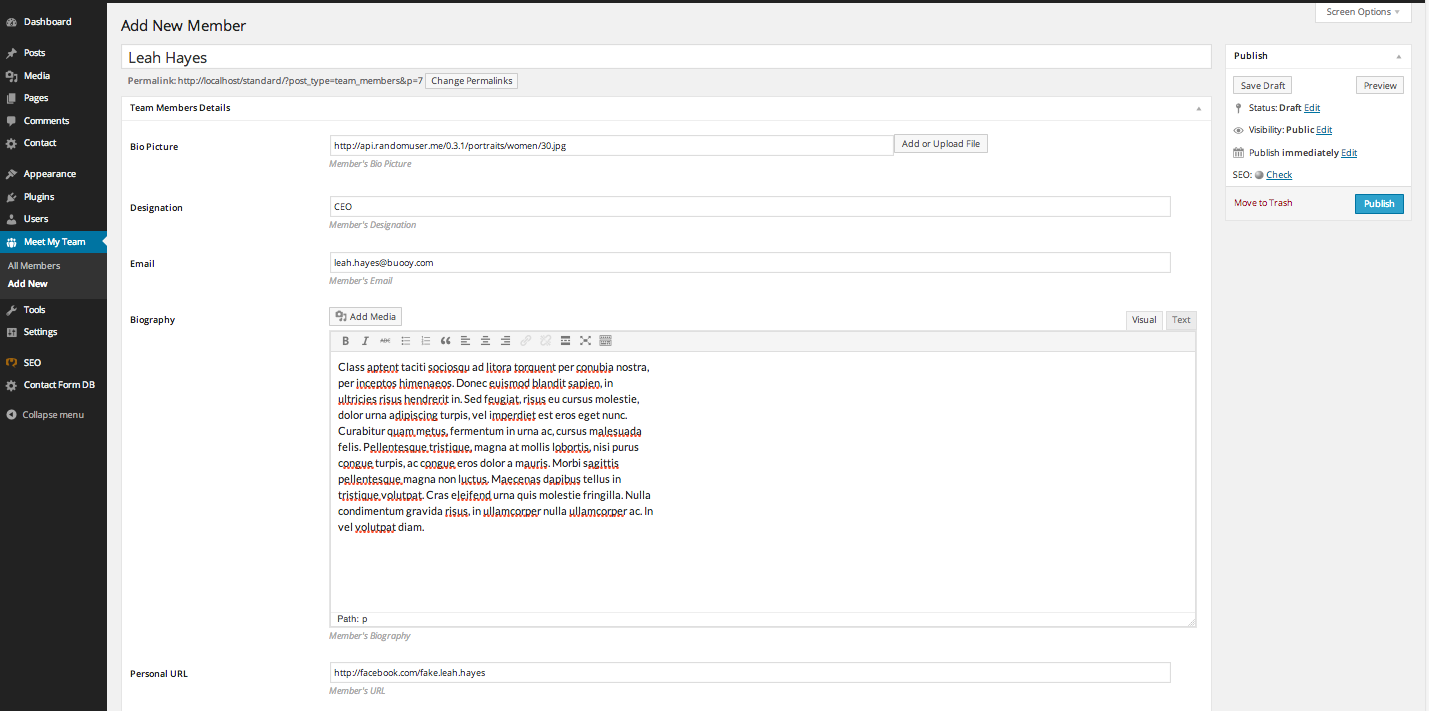Insert a numbered list in the editor
The width and height of the screenshot is (1429, 711).
pyautogui.click(x=425, y=341)
